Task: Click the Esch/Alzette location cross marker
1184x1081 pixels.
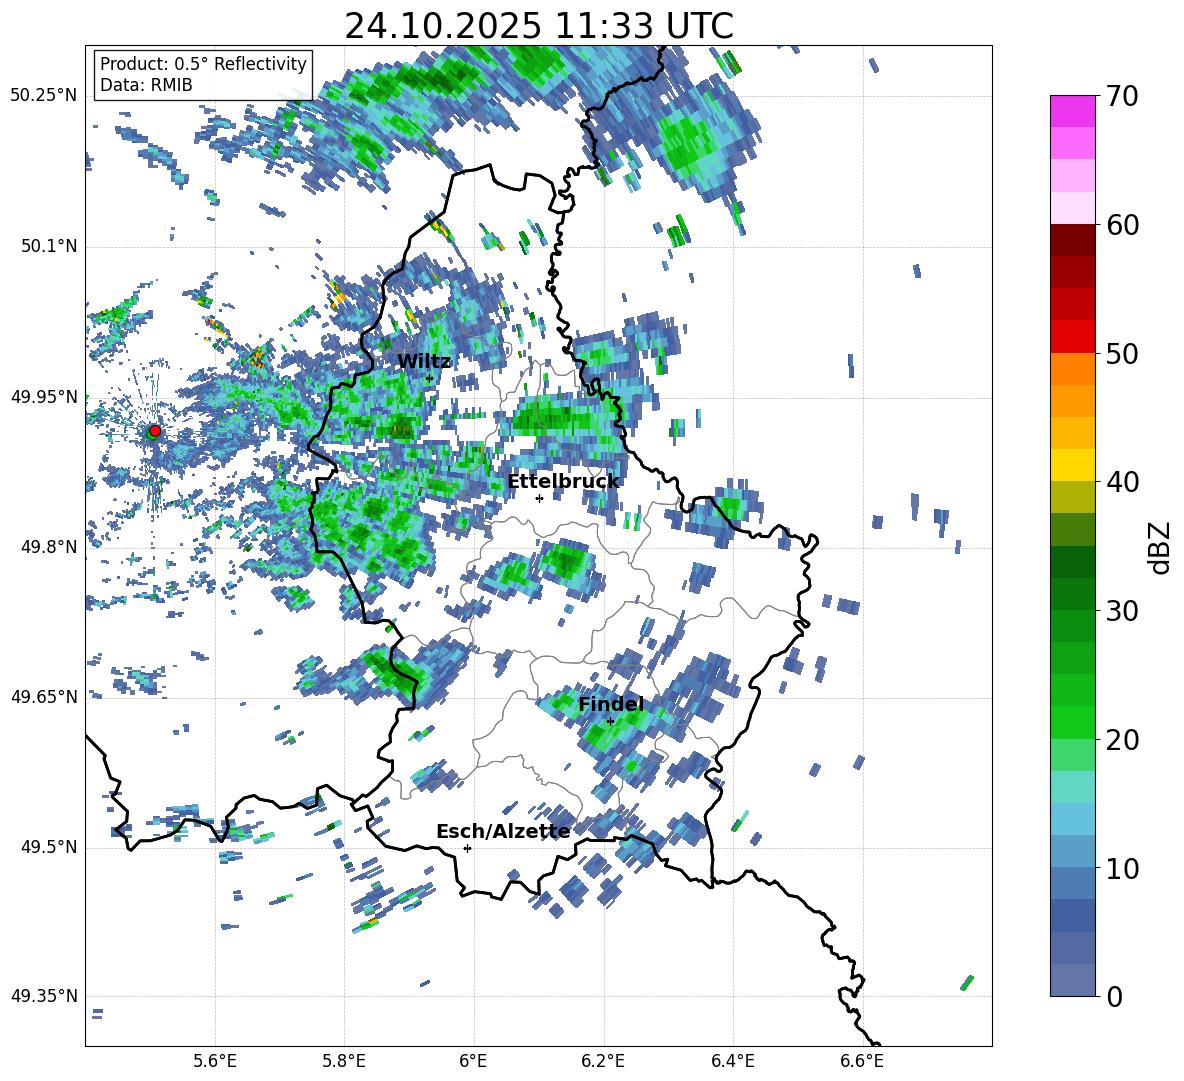Action: tap(467, 848)
